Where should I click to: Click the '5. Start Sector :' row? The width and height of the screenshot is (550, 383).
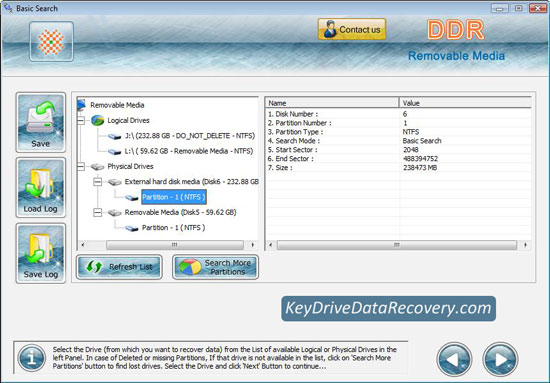point(398,150)
